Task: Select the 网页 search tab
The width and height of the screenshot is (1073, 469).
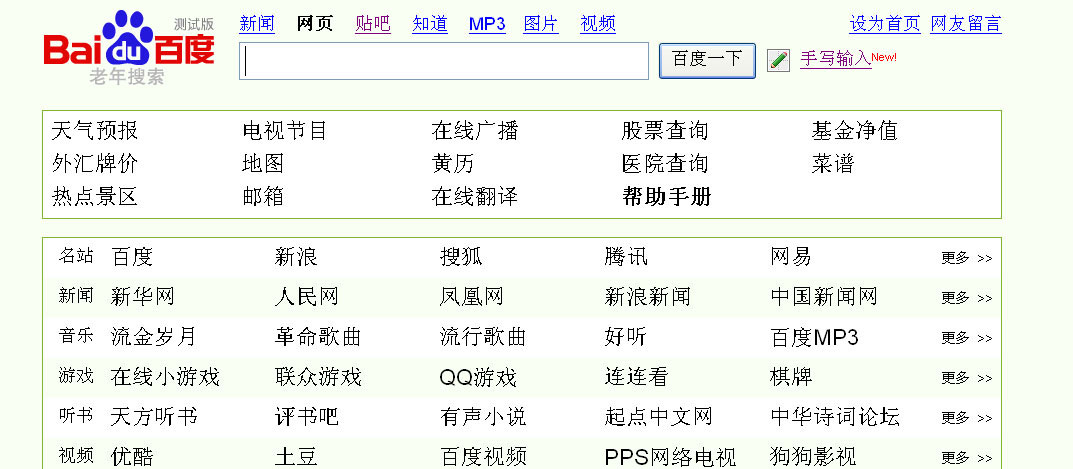Action: click(x=315, y=24)
